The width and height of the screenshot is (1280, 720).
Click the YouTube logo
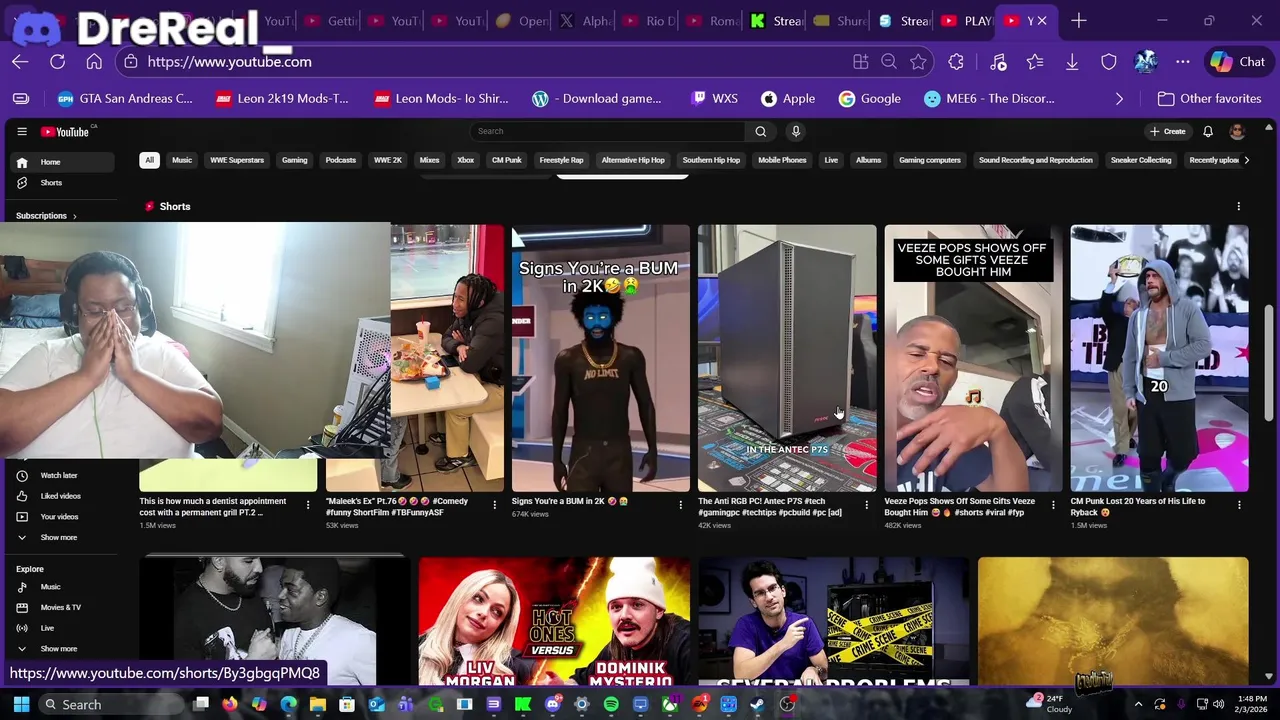click(66, 131)
